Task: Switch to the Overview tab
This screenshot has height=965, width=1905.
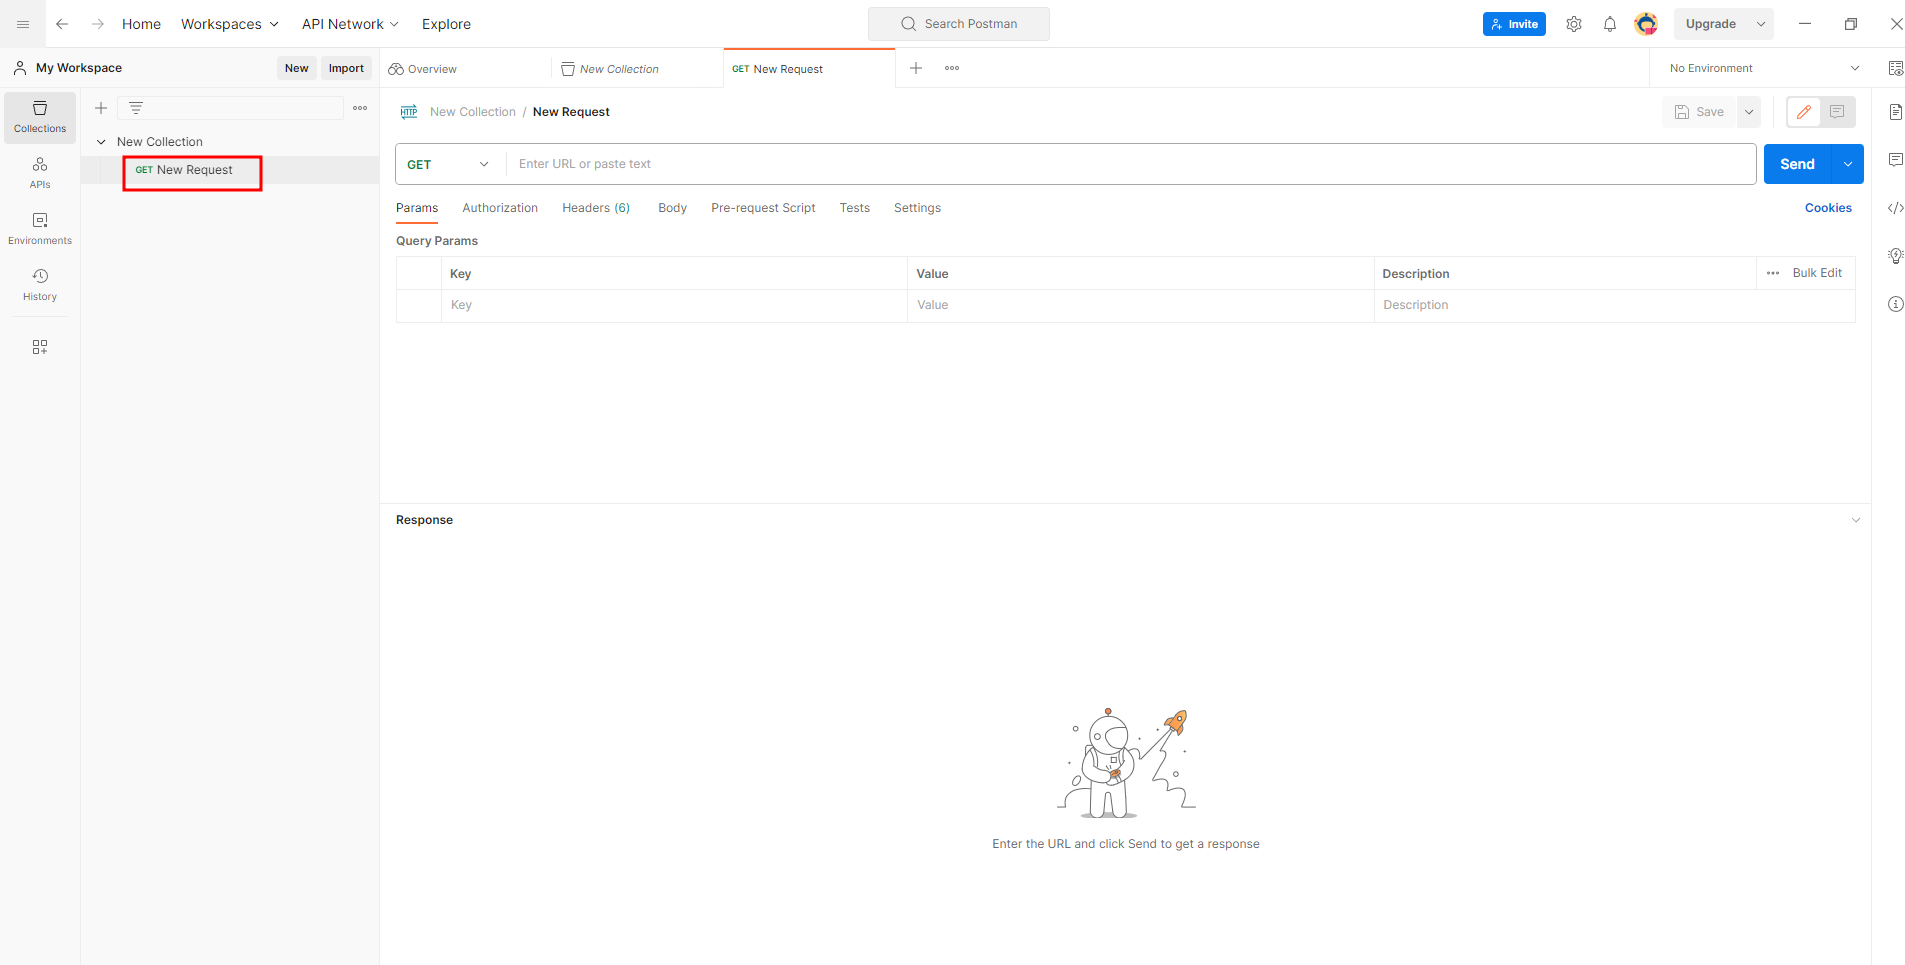Action: click(465, 69)
